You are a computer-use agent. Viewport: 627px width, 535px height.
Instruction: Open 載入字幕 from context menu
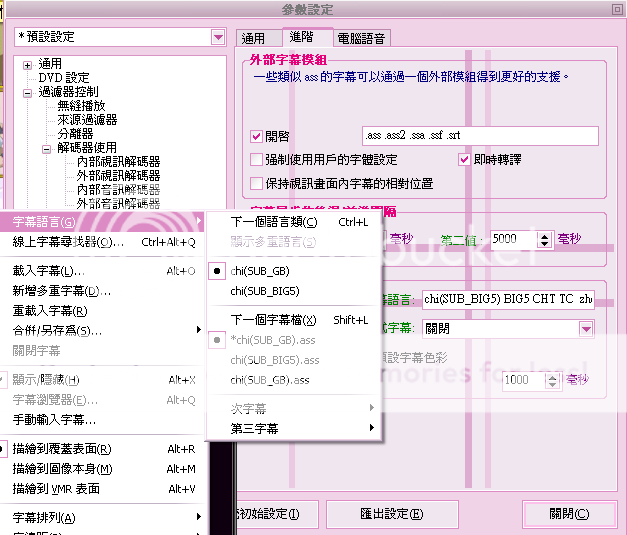click(x=47, y=271)
